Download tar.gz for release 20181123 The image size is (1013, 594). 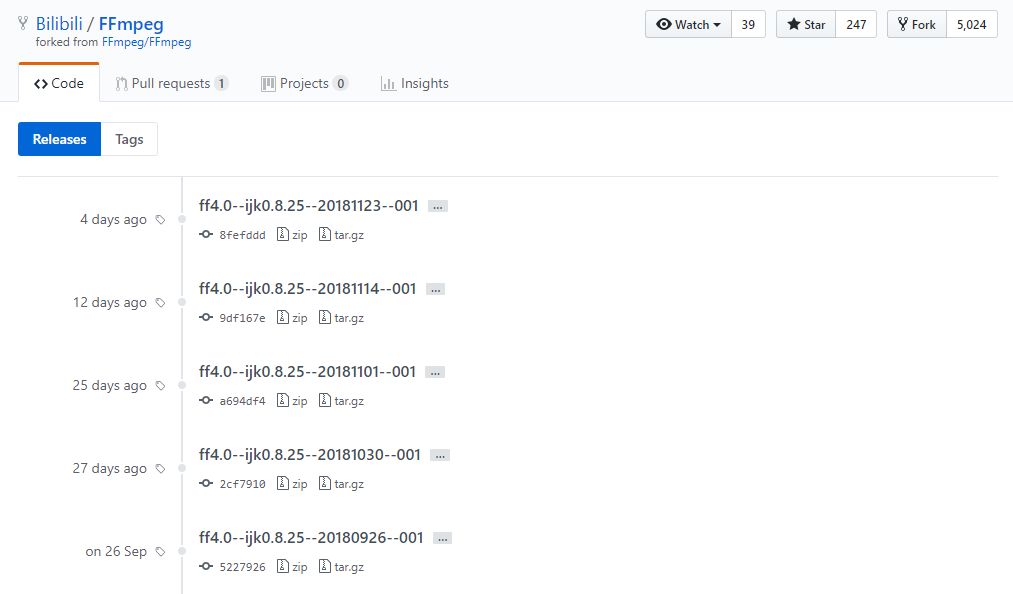341,235
